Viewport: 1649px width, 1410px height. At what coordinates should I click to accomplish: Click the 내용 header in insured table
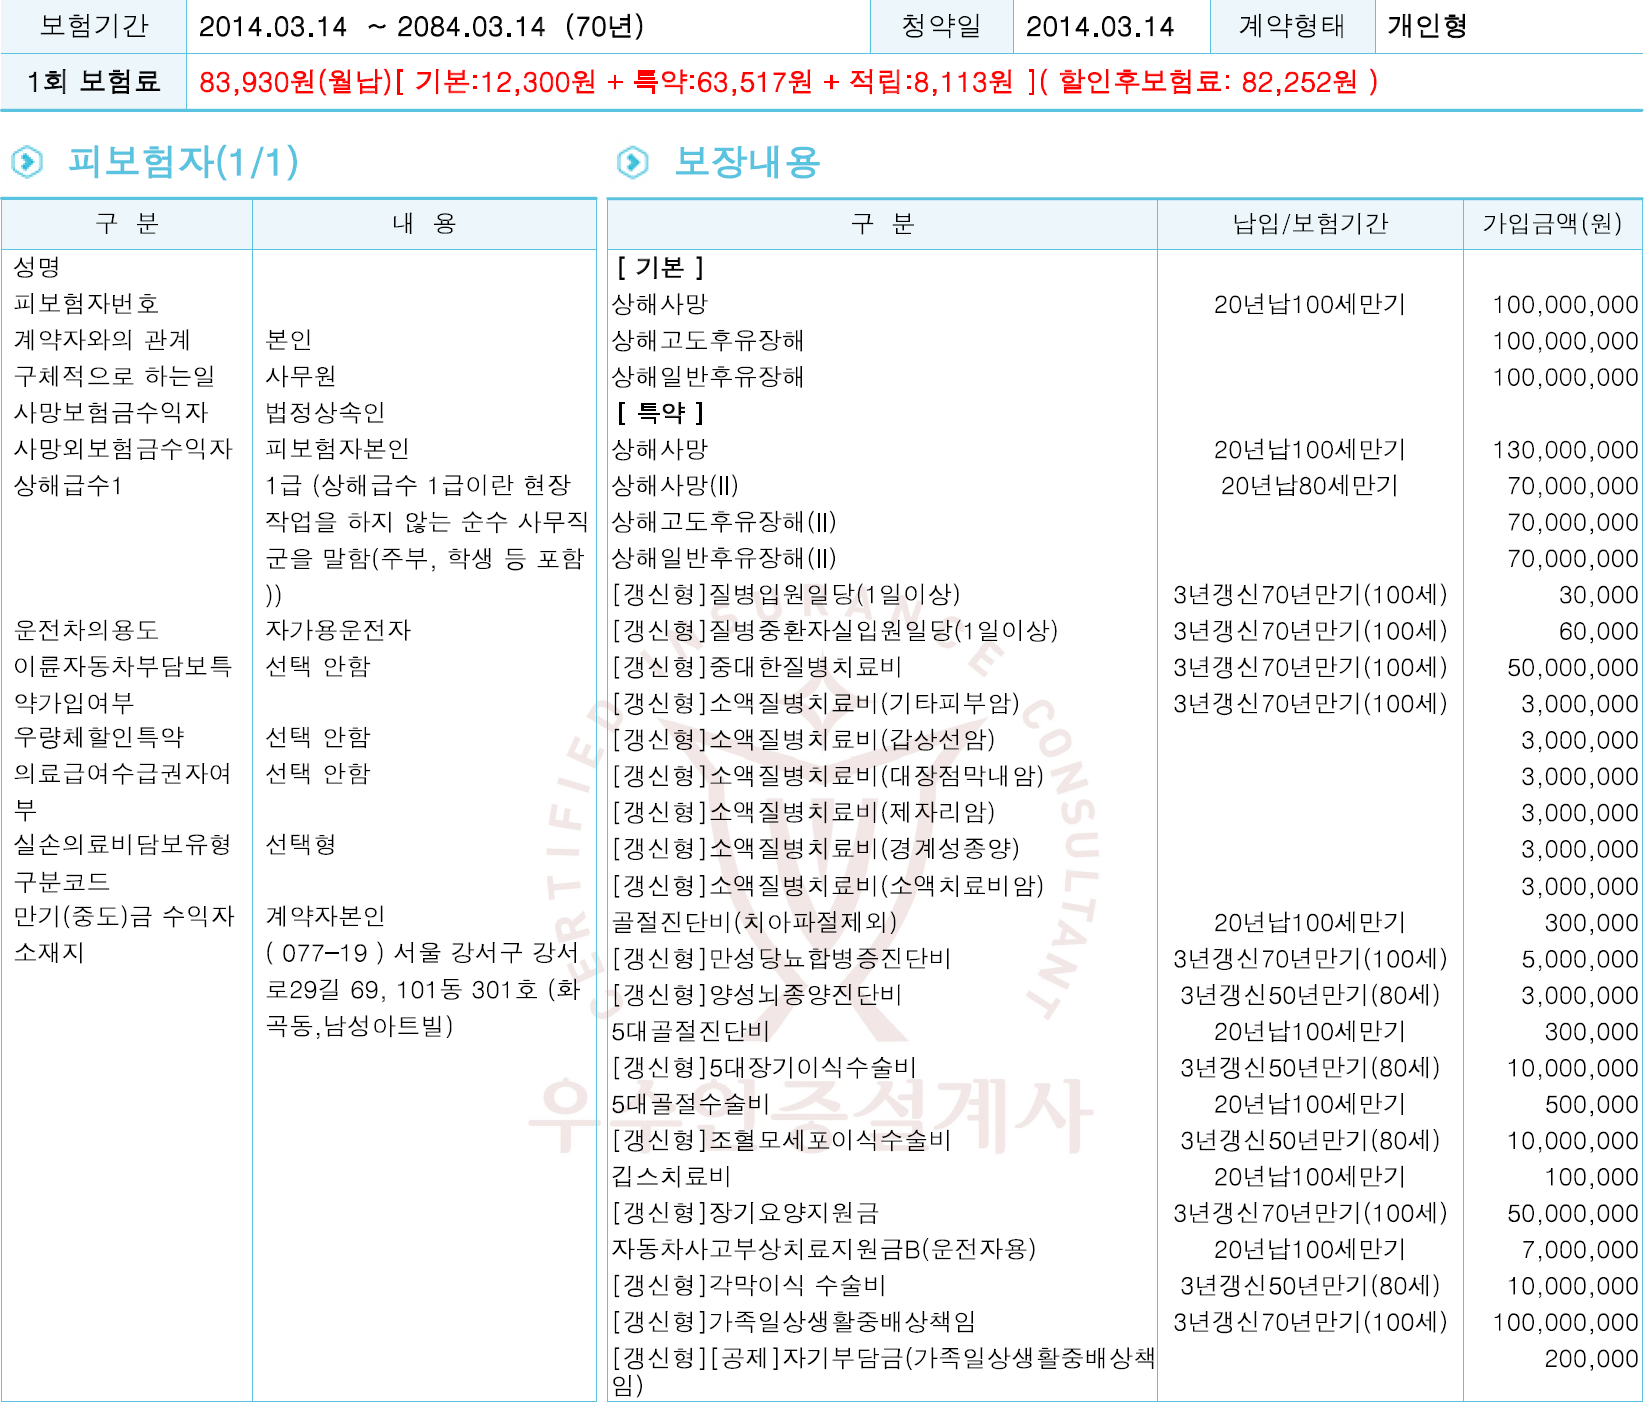pos(424,224)
